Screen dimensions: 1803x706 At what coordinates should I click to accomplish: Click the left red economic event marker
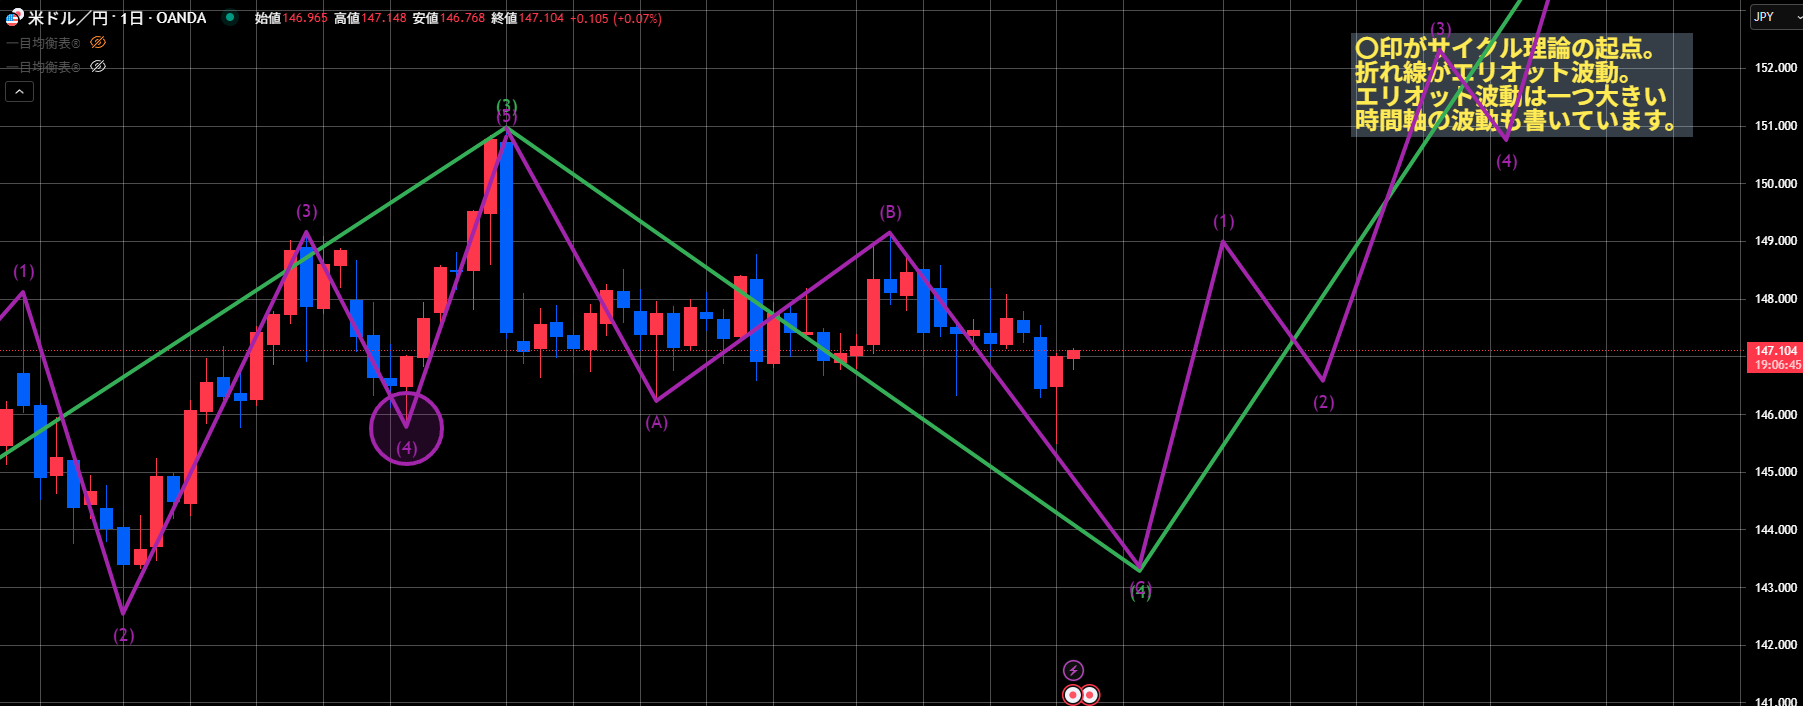[x=1072, y=694]
